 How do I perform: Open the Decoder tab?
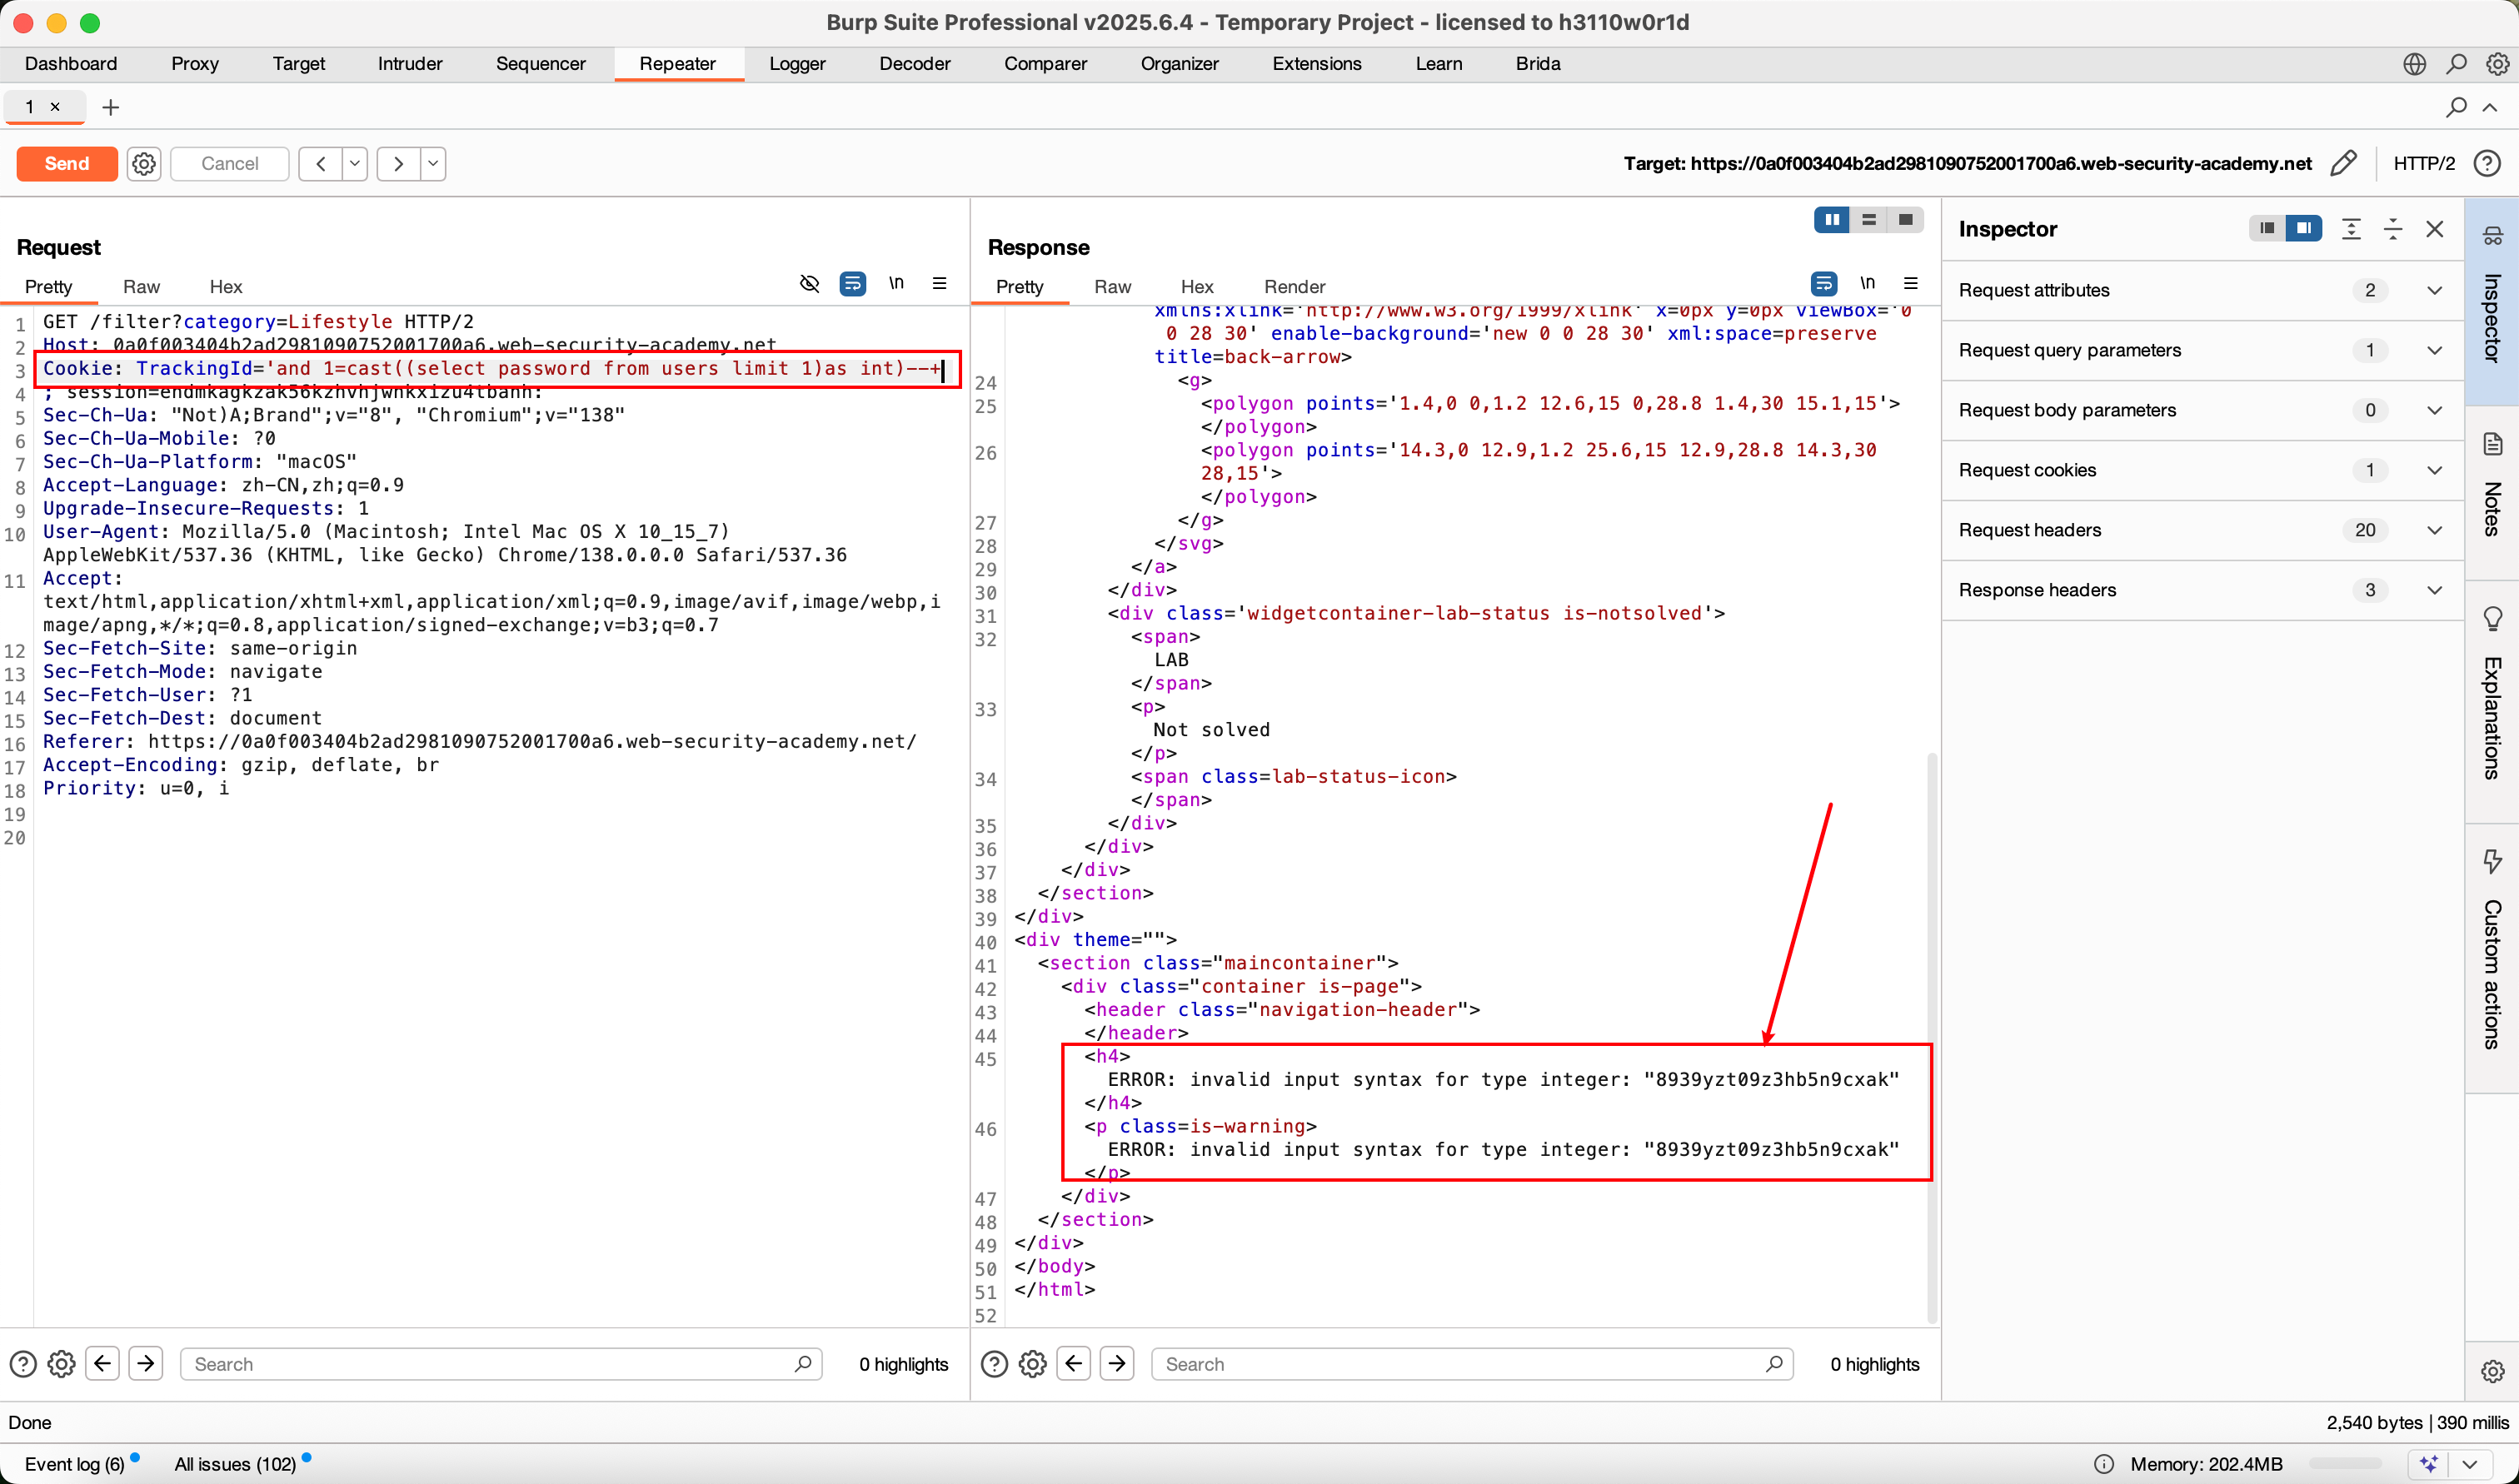[x=915, y=63]
